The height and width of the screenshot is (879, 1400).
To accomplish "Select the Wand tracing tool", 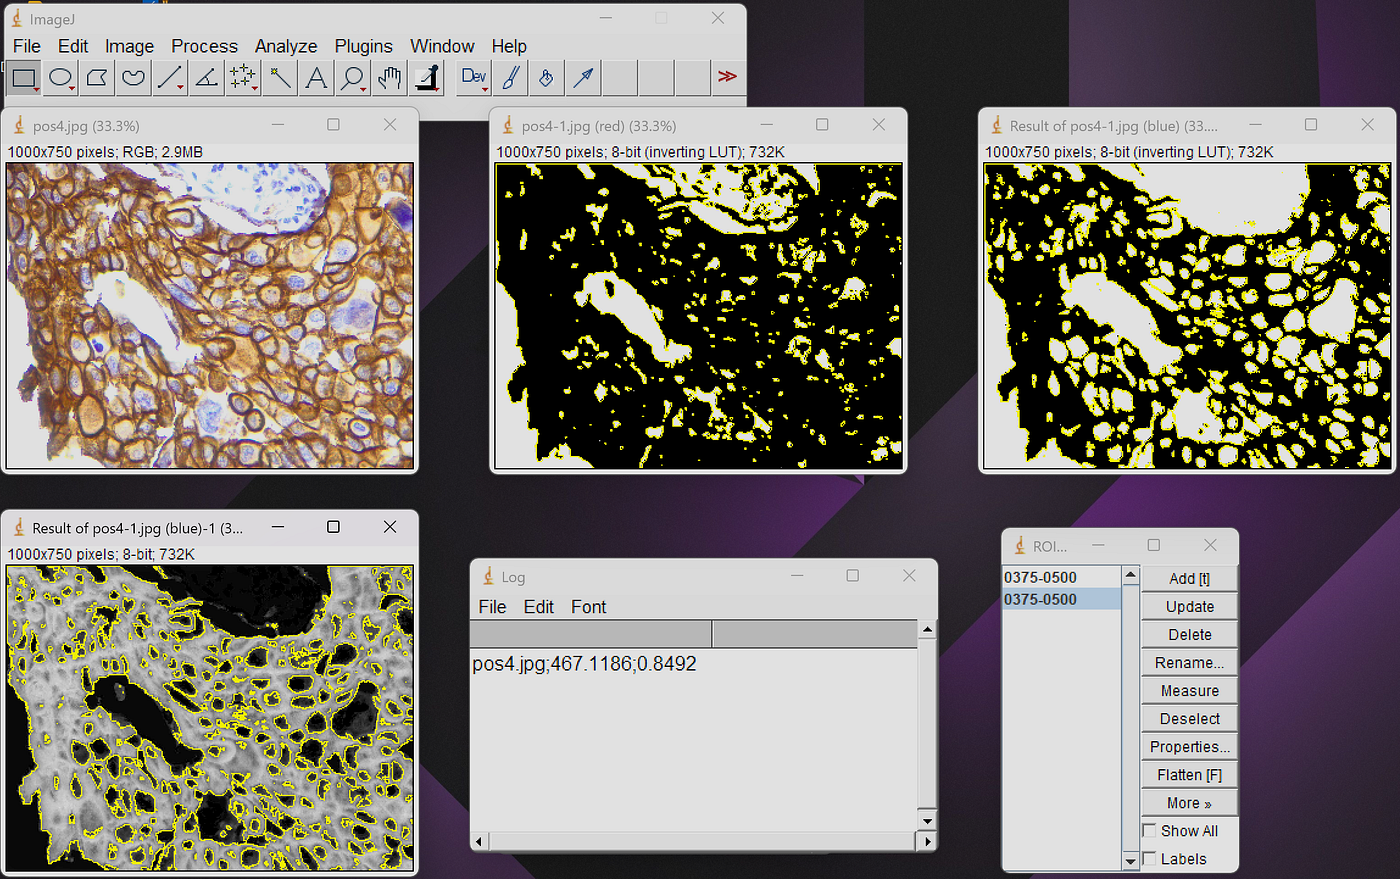I will (x=278, y=77).
